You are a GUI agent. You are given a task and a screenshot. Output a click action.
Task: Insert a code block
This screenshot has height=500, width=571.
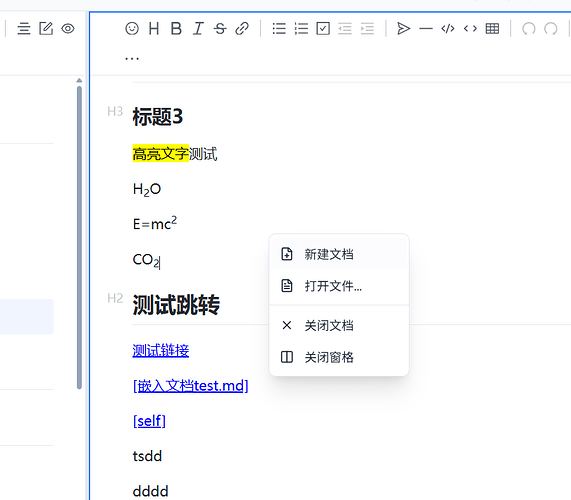coord(448,28)
